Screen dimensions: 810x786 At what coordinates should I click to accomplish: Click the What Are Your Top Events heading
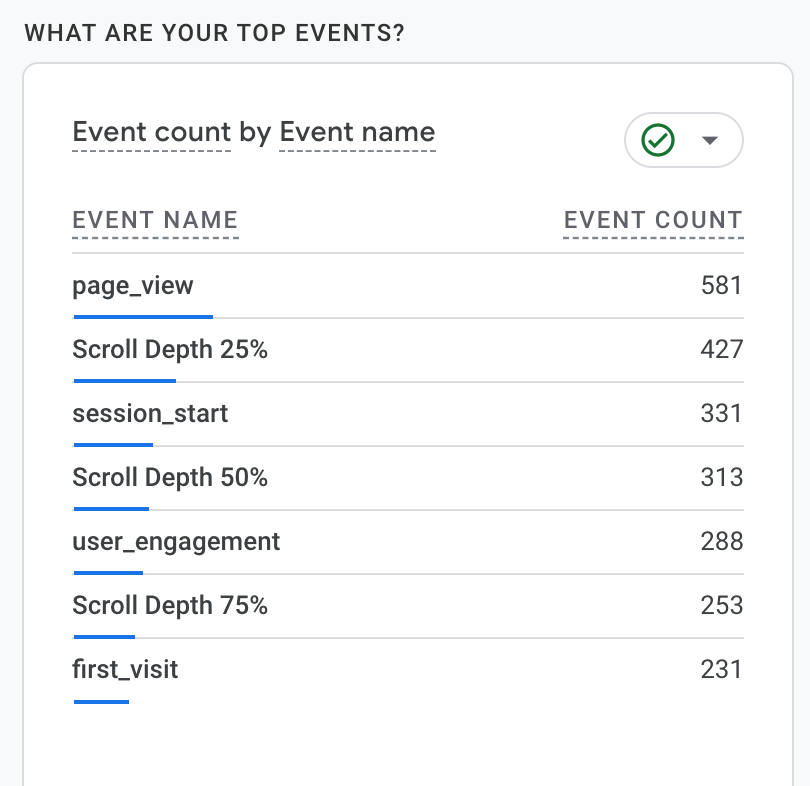pos(214,33)
